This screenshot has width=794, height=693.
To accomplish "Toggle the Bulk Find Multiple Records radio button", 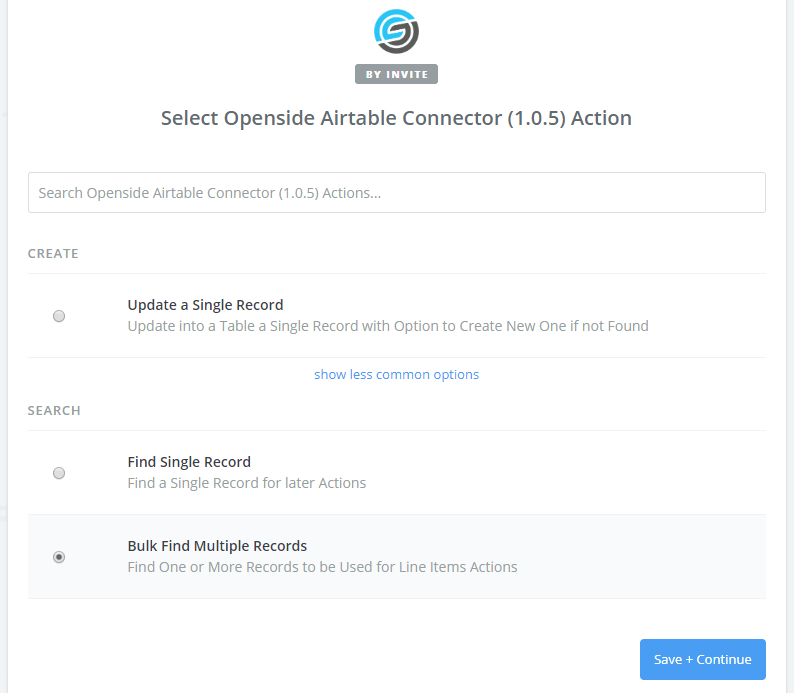I will pyautogui.click(x=59, y=557).
